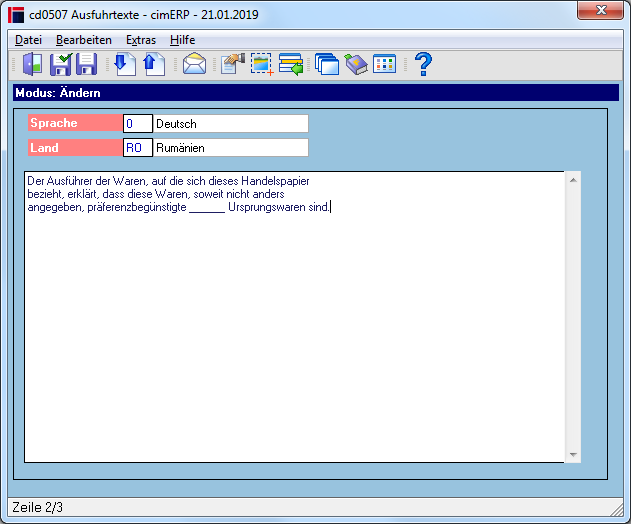This screenshot has height=524, width=631.
Task: Open the Bearbeiten menu
Action: click(x=84, y=40)
